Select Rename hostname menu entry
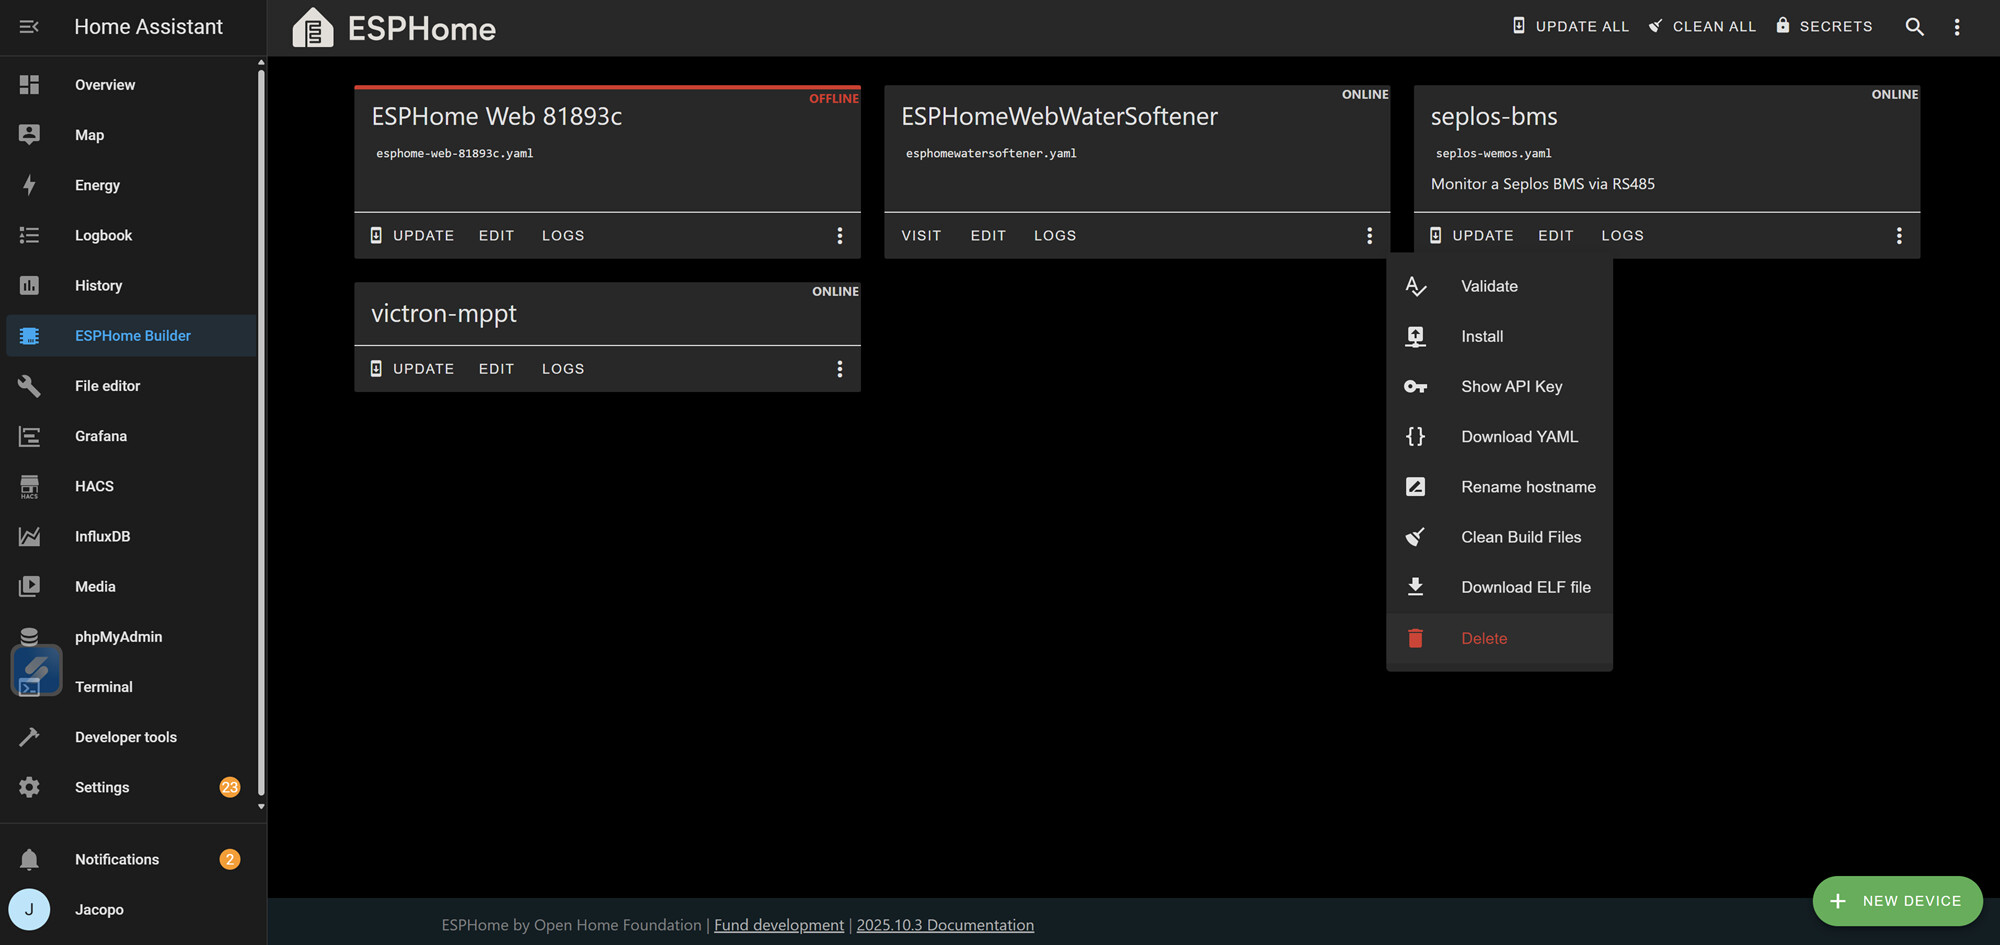This screenshot has height=945, width=2000. 1499,487
